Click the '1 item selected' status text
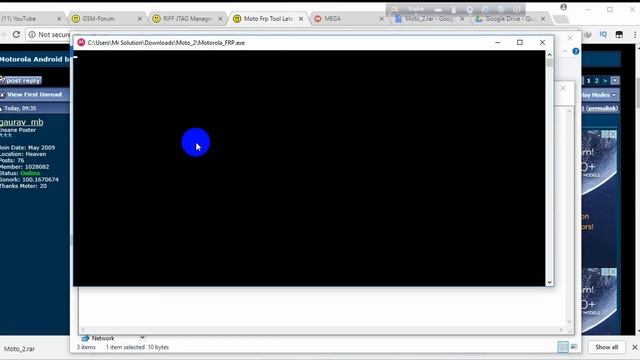This screenshot has width=640, height=360. pos(125,347)
